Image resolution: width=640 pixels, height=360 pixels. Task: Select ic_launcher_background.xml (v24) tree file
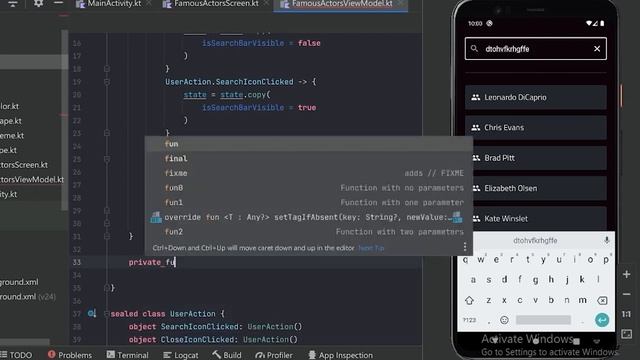[28, 297]
